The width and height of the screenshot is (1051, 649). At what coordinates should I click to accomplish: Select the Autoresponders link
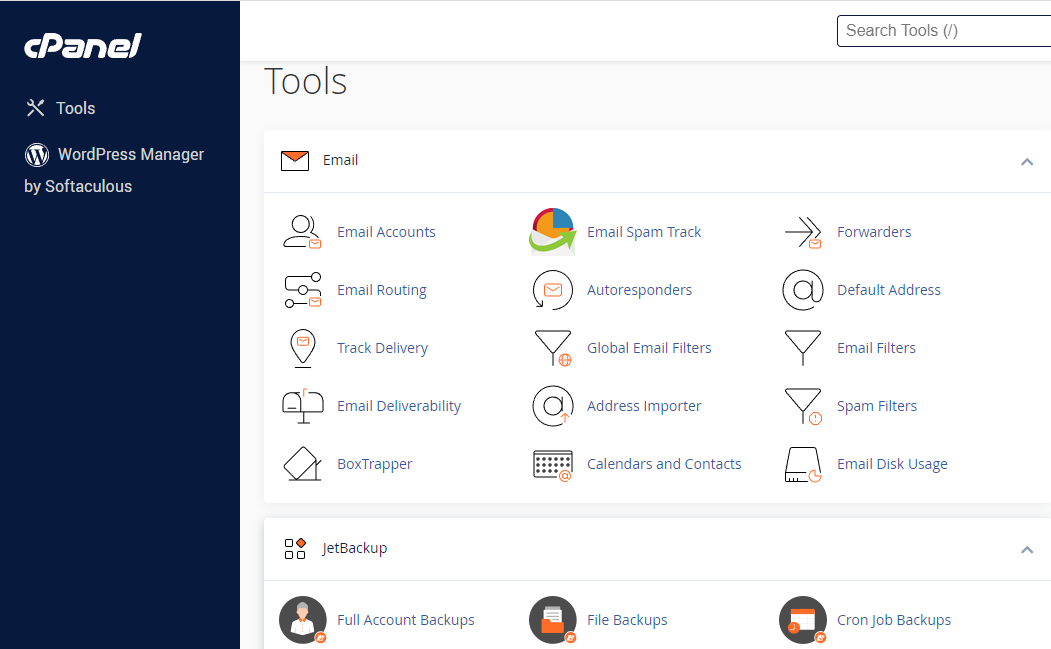coord(639,290)
